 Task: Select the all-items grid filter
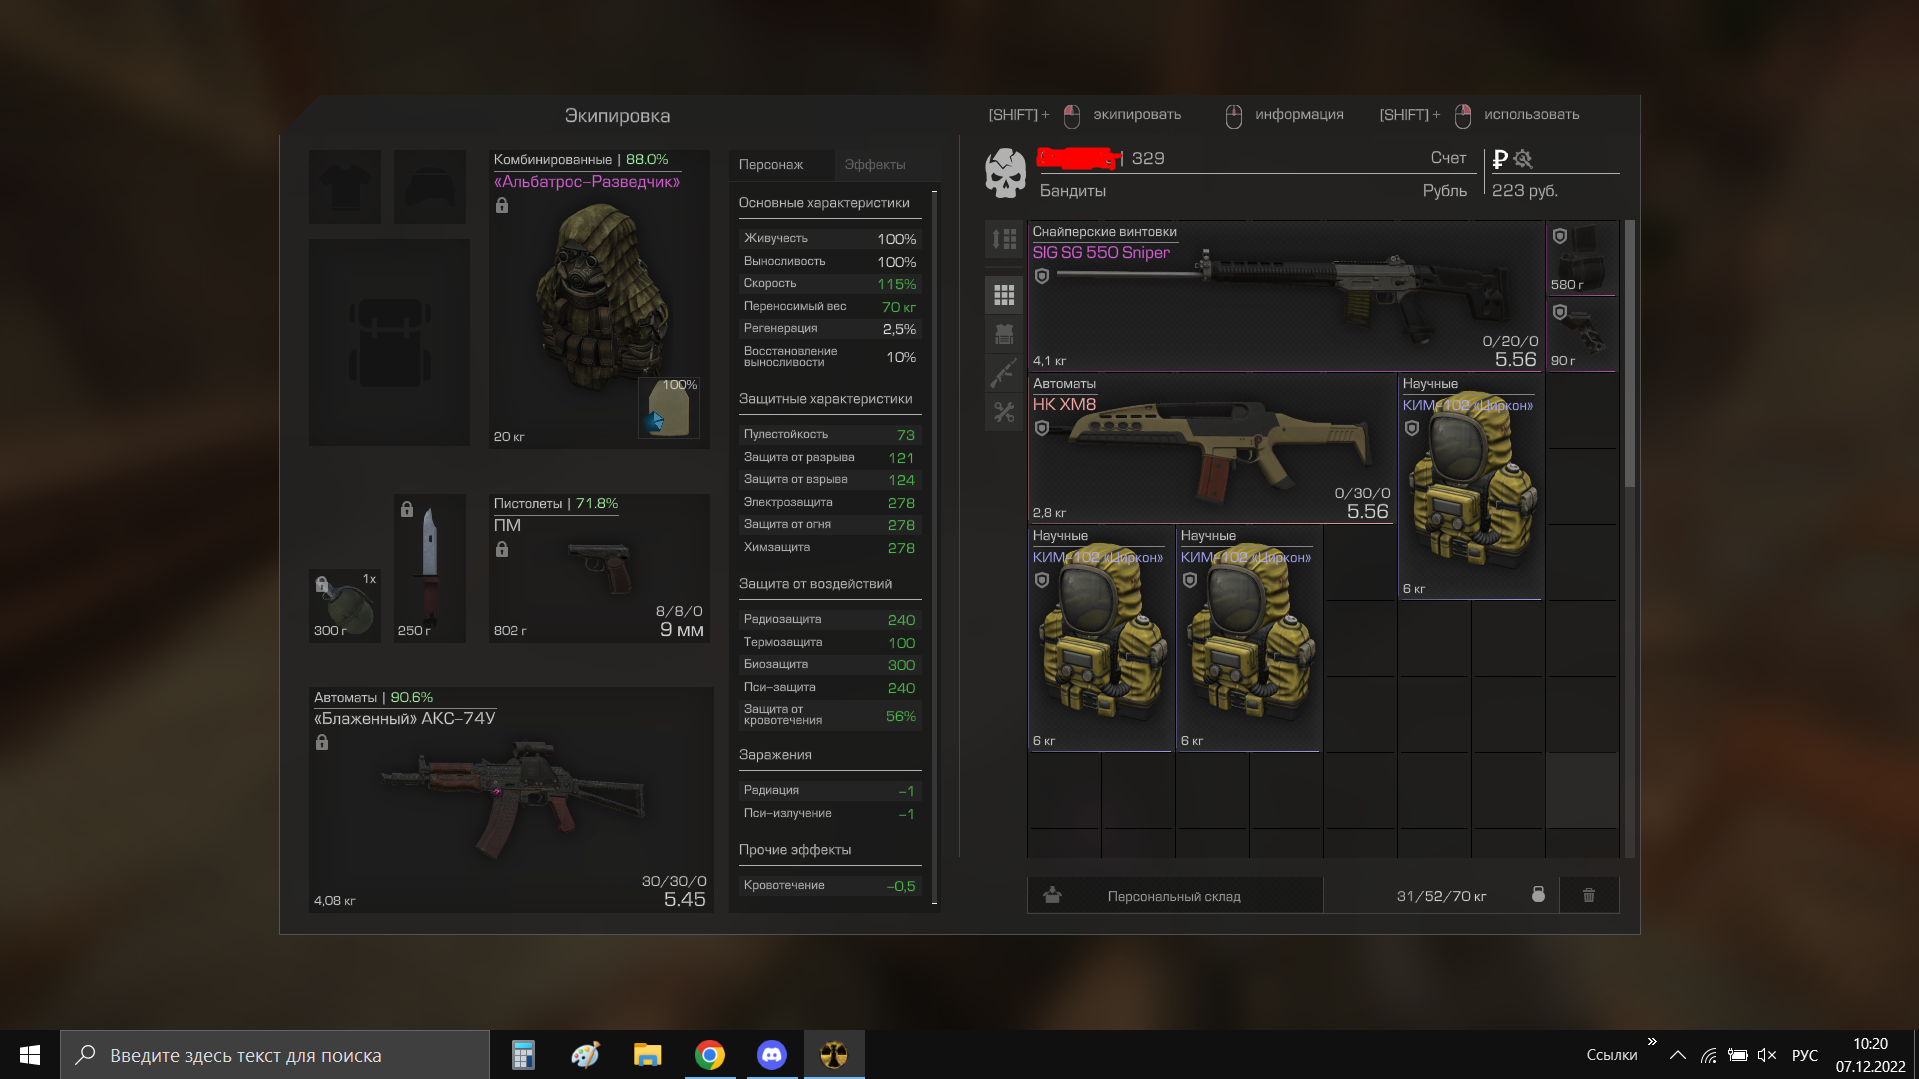coord(1004,294)
